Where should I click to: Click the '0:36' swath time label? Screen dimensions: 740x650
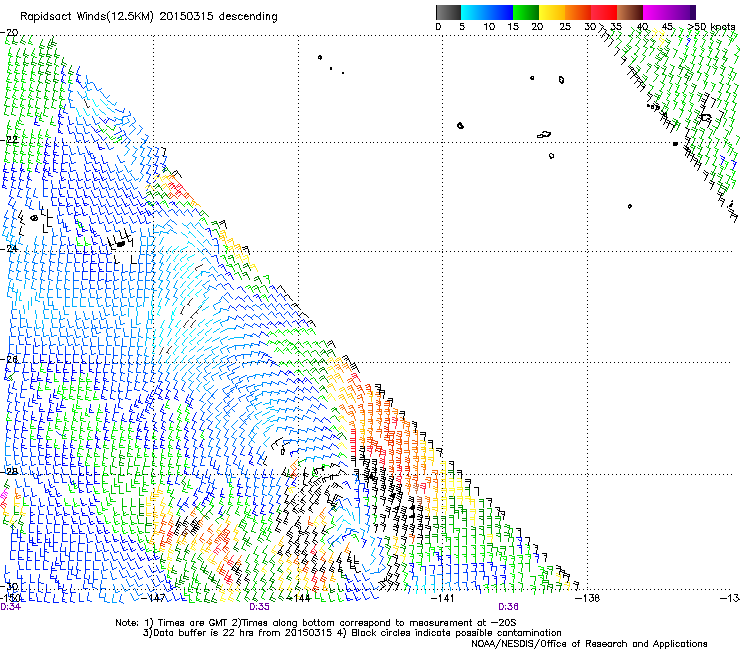click(508, 607)
